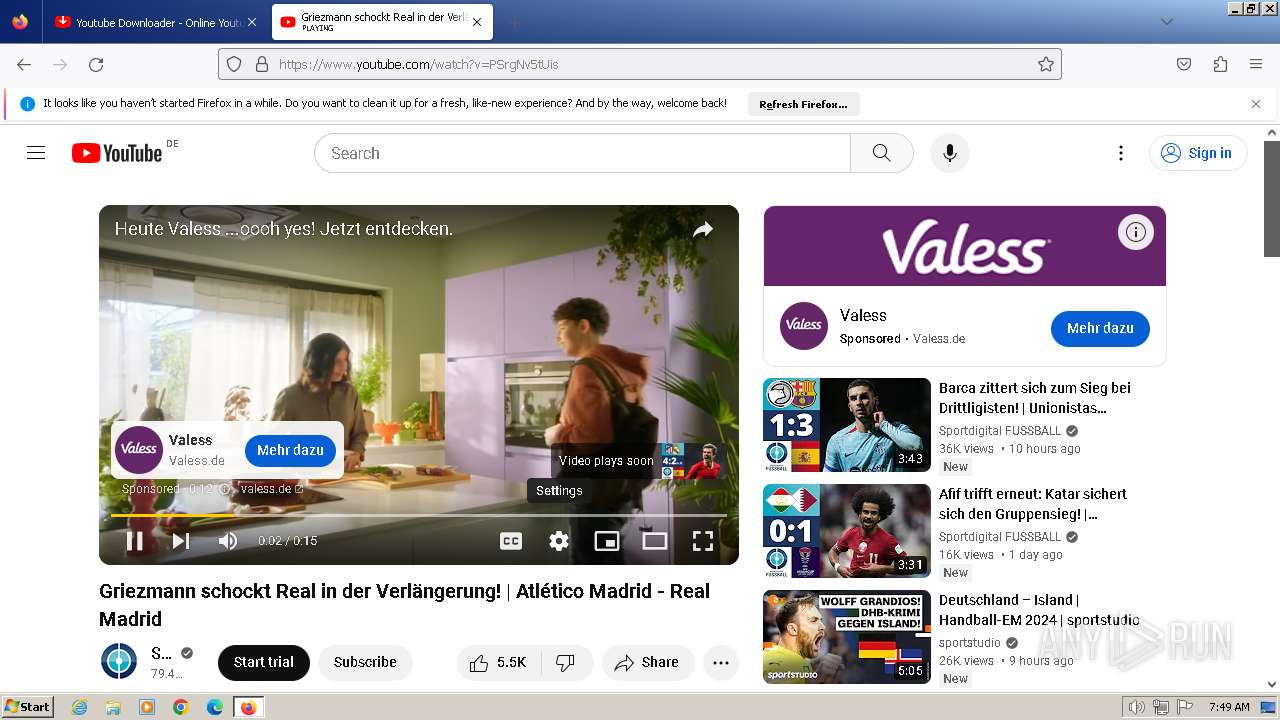Open Chrome from the taskbar
Viewport: 1280px width, 720px height.
coord(181,707)
